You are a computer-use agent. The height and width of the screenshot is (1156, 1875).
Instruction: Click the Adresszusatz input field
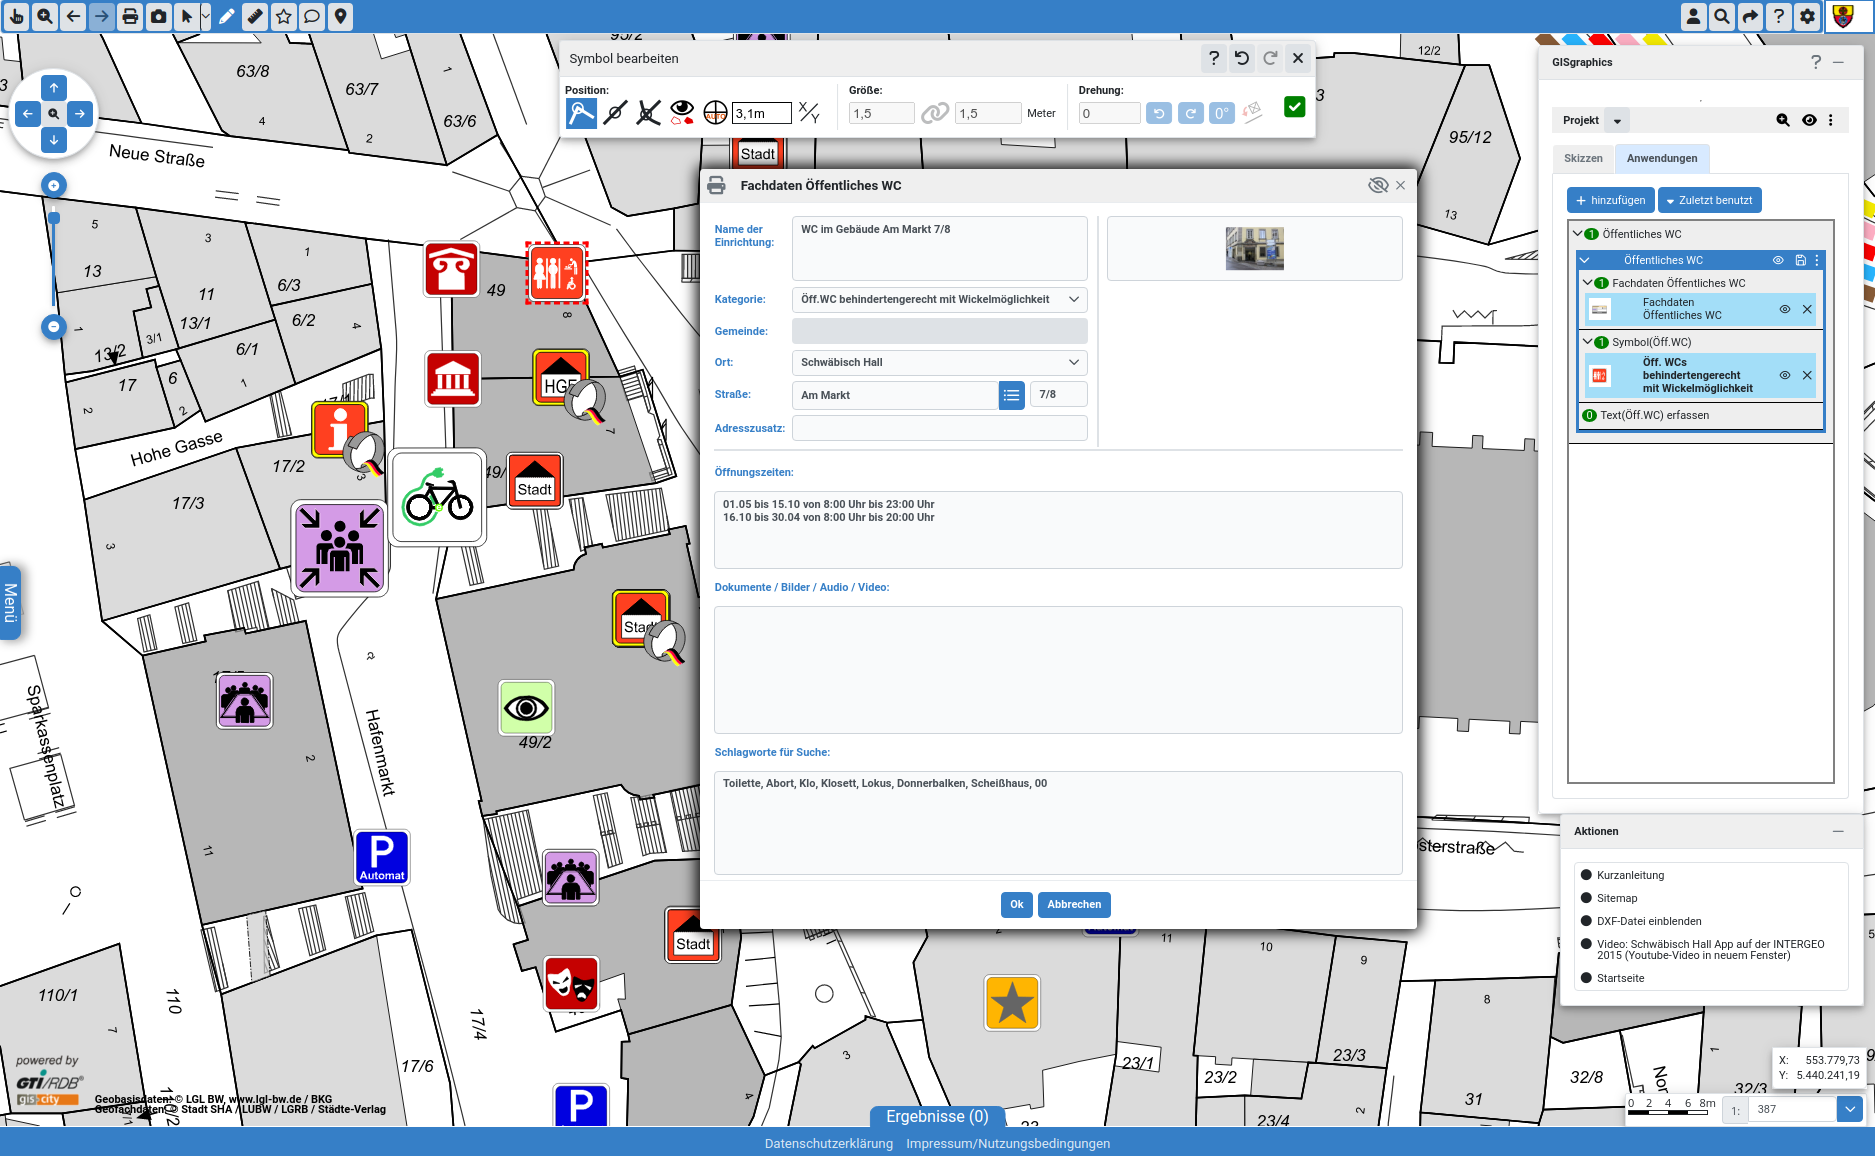click(x=939, y=428)
